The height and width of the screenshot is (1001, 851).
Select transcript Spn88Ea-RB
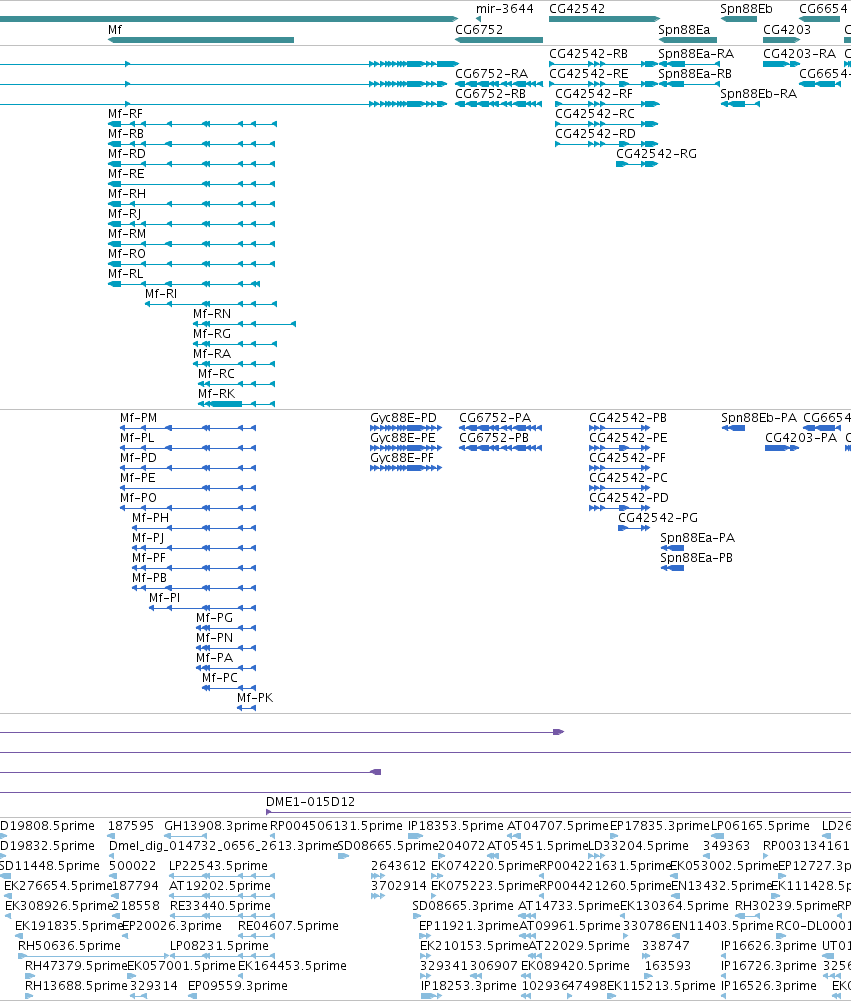coord(689,84)
